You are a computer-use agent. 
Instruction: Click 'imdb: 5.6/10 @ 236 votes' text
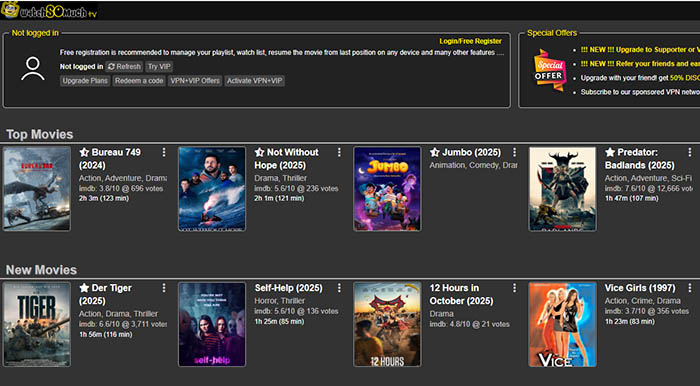pos(296,188)
